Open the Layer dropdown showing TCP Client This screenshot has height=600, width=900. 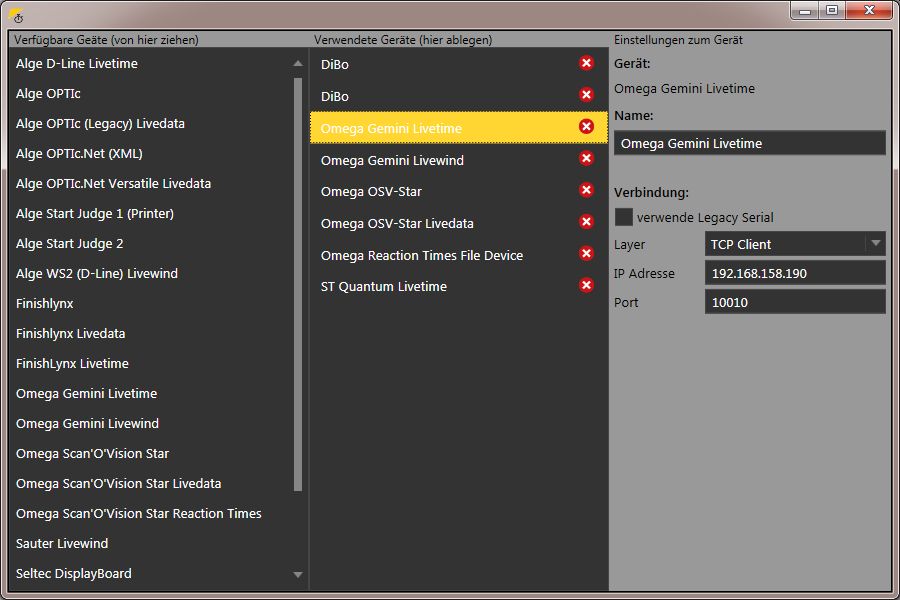click(x=795, y=244)
